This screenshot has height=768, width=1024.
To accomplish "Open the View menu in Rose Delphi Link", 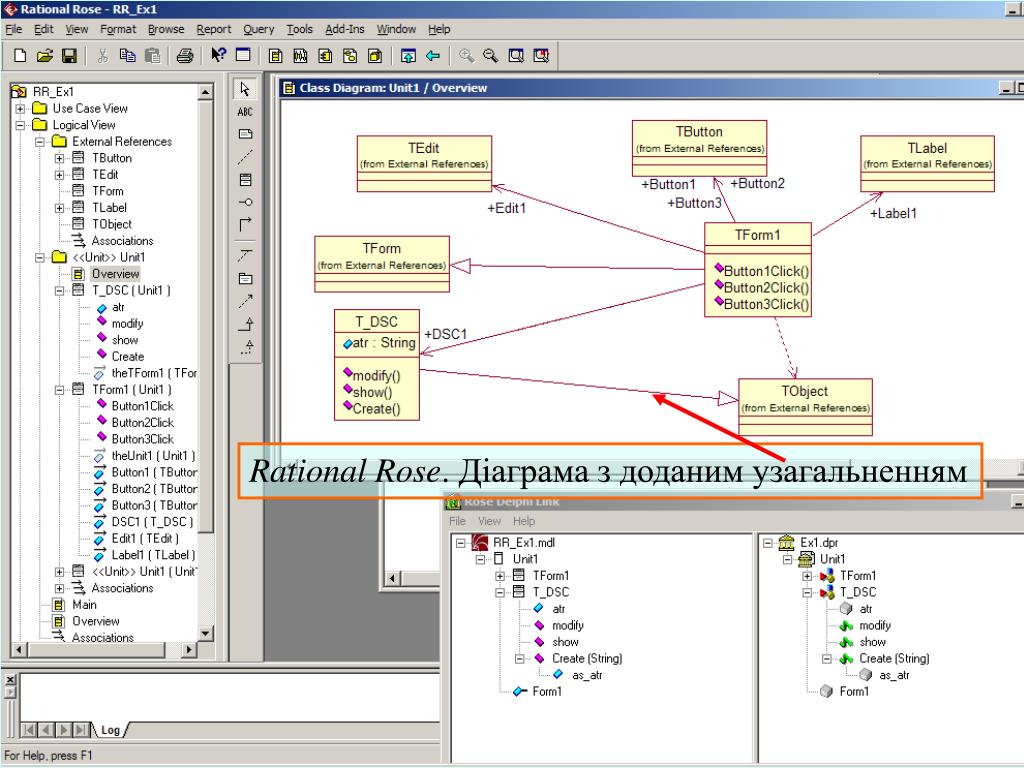I will 489,521.
